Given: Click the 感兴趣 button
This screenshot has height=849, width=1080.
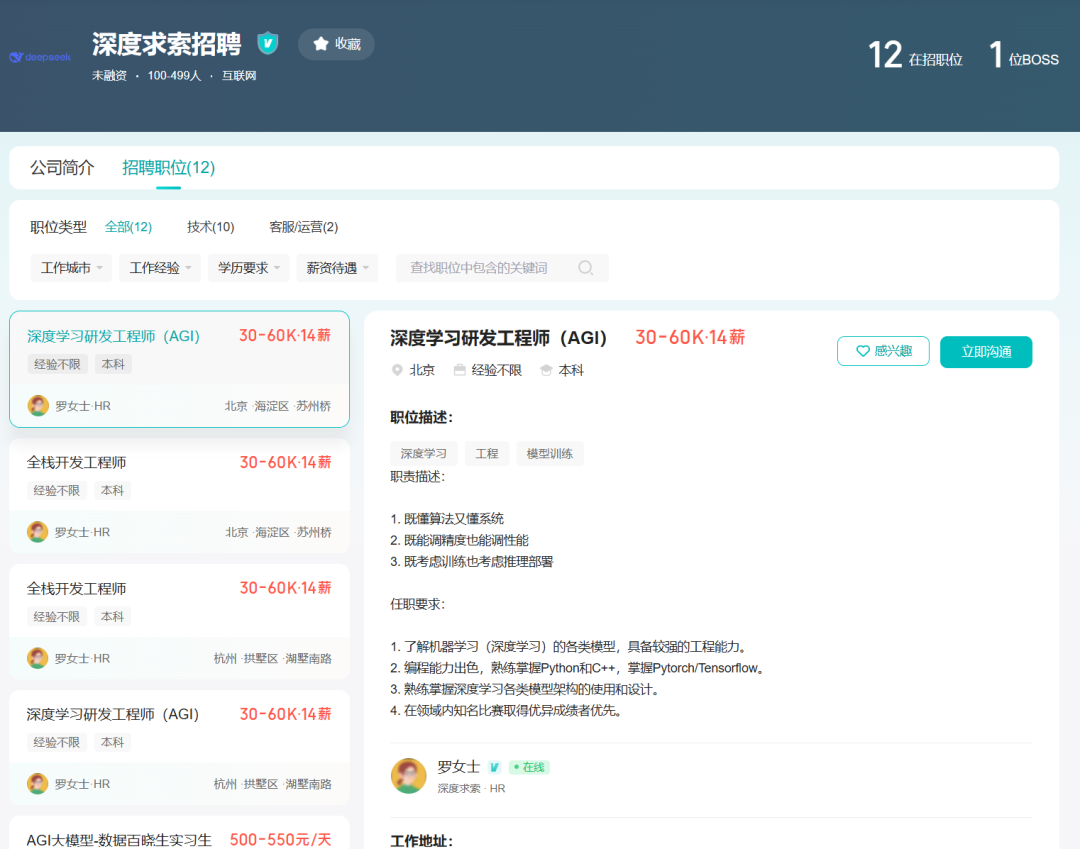Looking at the screenshot, I should (x=883, y=351).
